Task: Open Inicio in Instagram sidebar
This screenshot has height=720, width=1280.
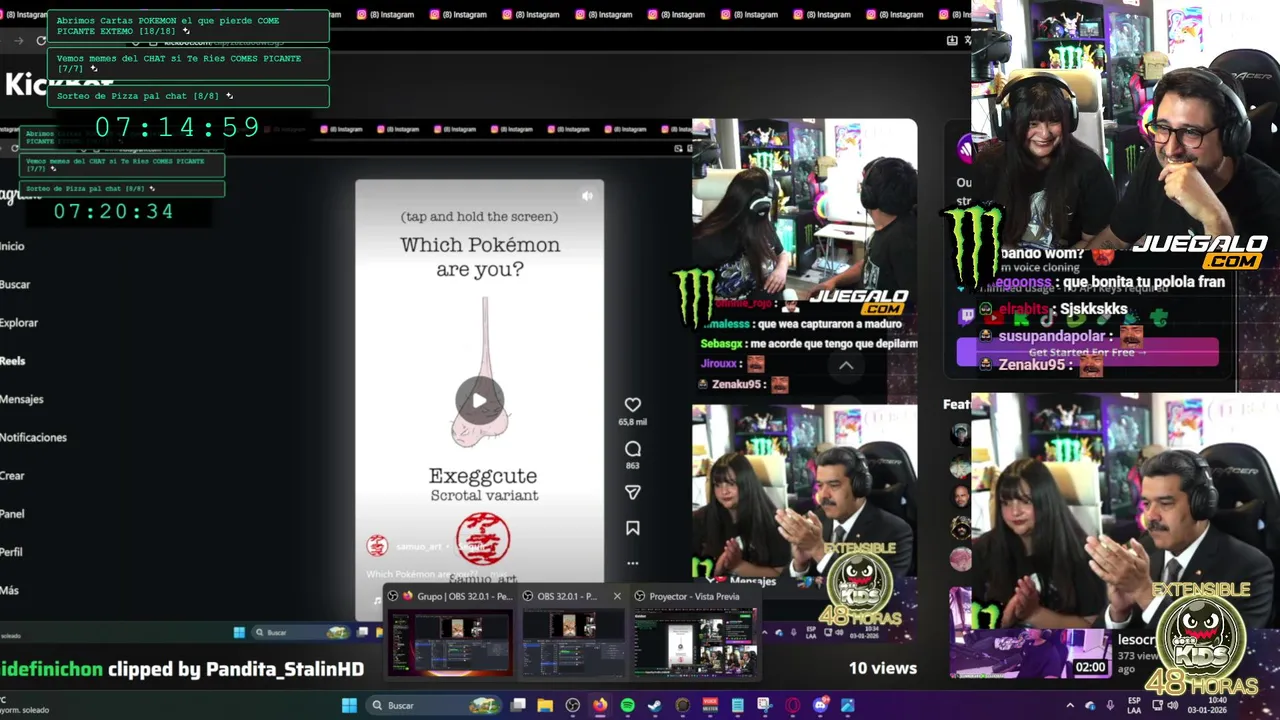Action: click(12, 246)
